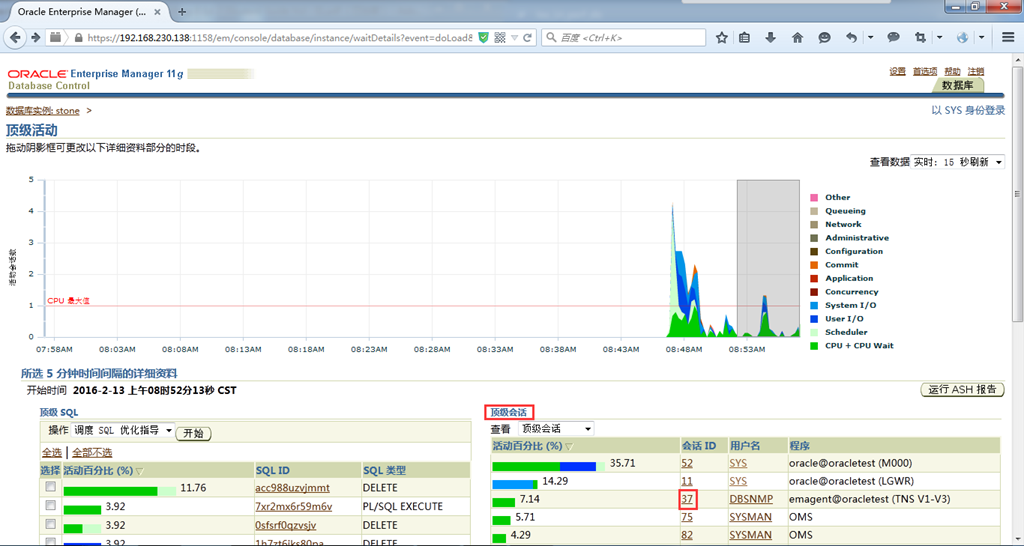
Task: Open the Firefox hamburger menu
Action: coord(1009,37)
